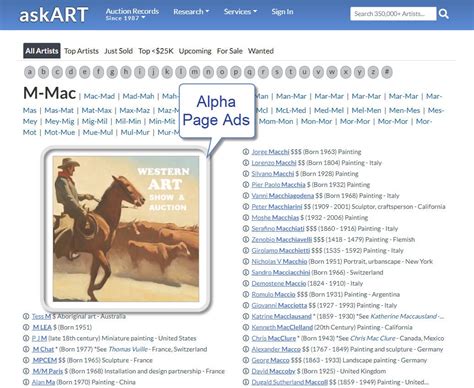Click the info icon beside David Maccoby
Viewport: 474px width, 388px height.
246,371
